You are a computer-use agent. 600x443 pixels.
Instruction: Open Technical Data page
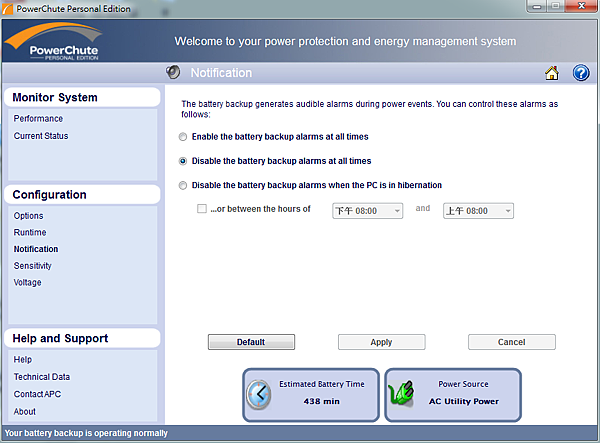[42, 377]
